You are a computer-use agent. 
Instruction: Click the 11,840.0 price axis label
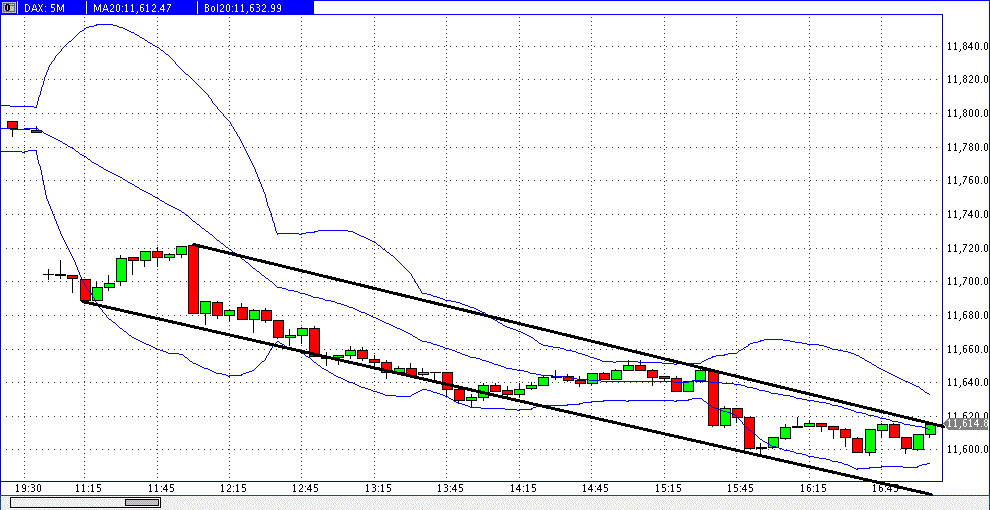pos(967,47)
